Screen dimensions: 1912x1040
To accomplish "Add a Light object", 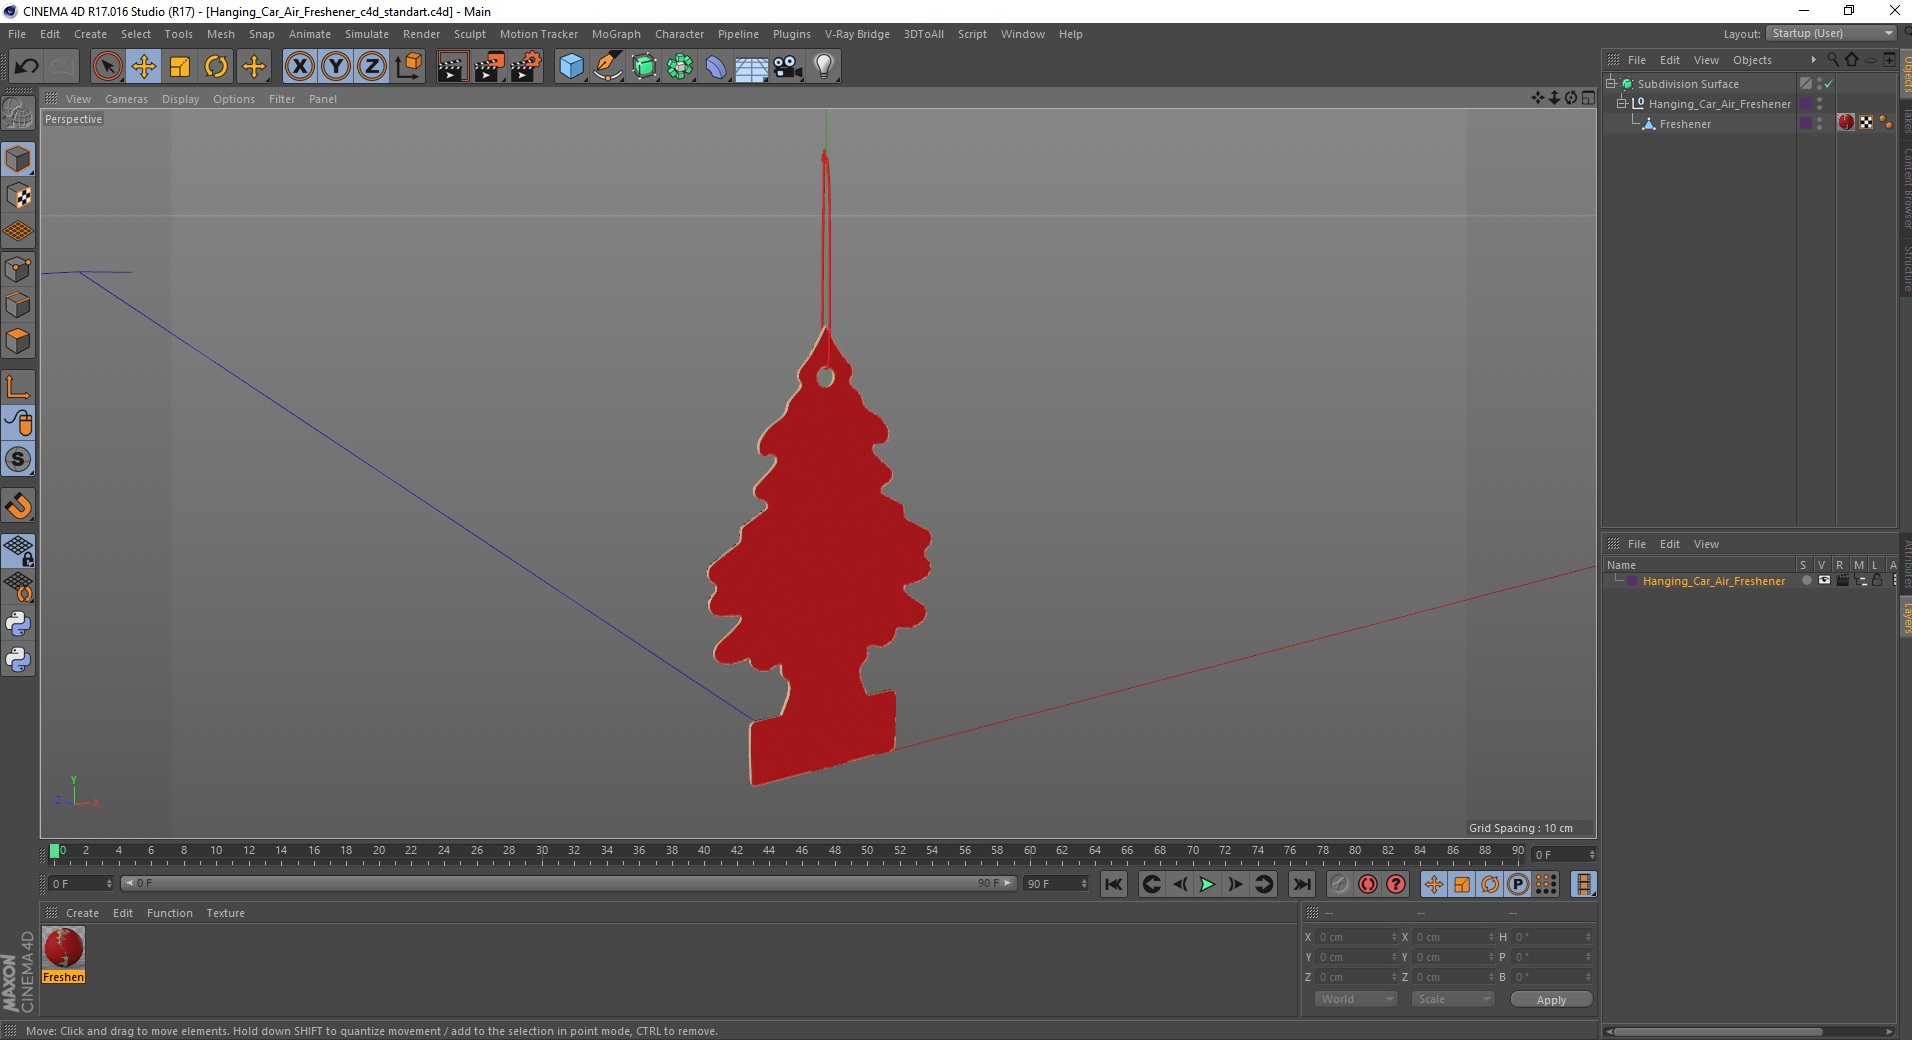I will coord(824,67).
